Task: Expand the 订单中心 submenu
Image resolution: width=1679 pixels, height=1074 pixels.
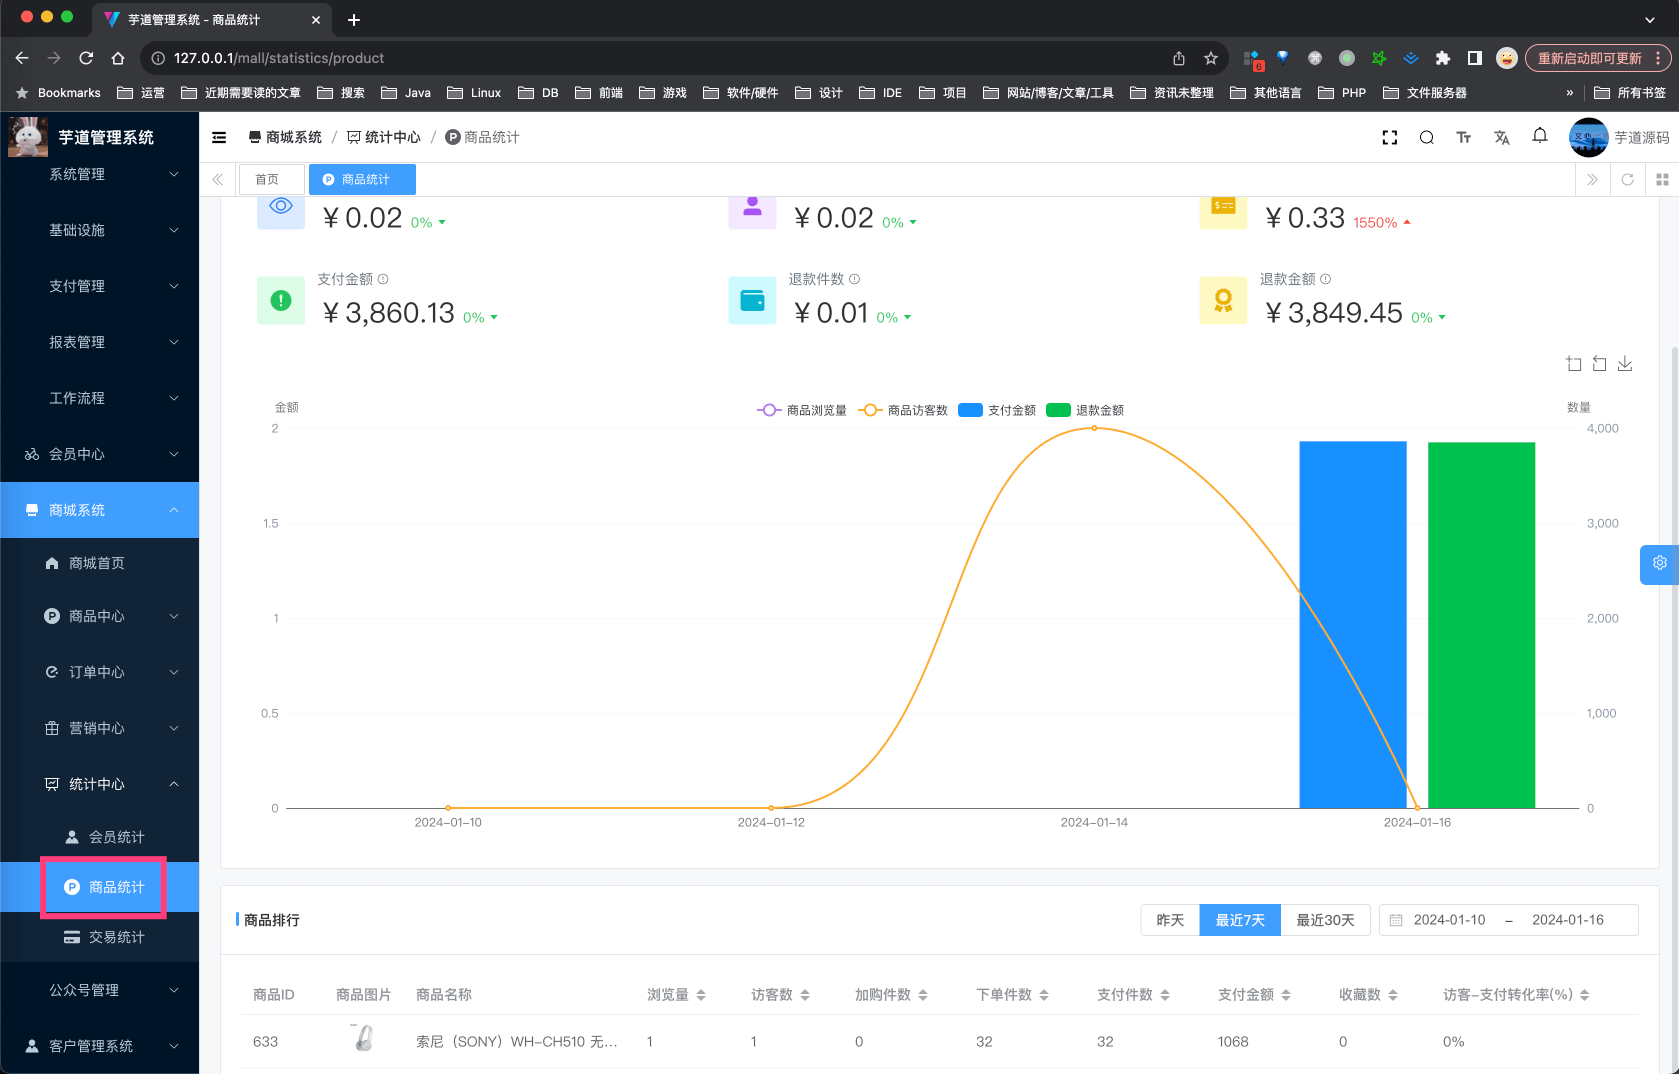Action: coord(110,672)
